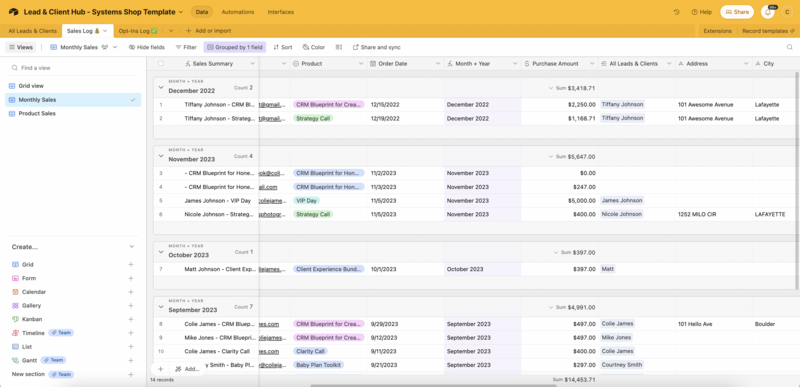Click the search magnifier icon in toolbar
This screenshot has width=800, height=387.
click(x=790, y=47)
